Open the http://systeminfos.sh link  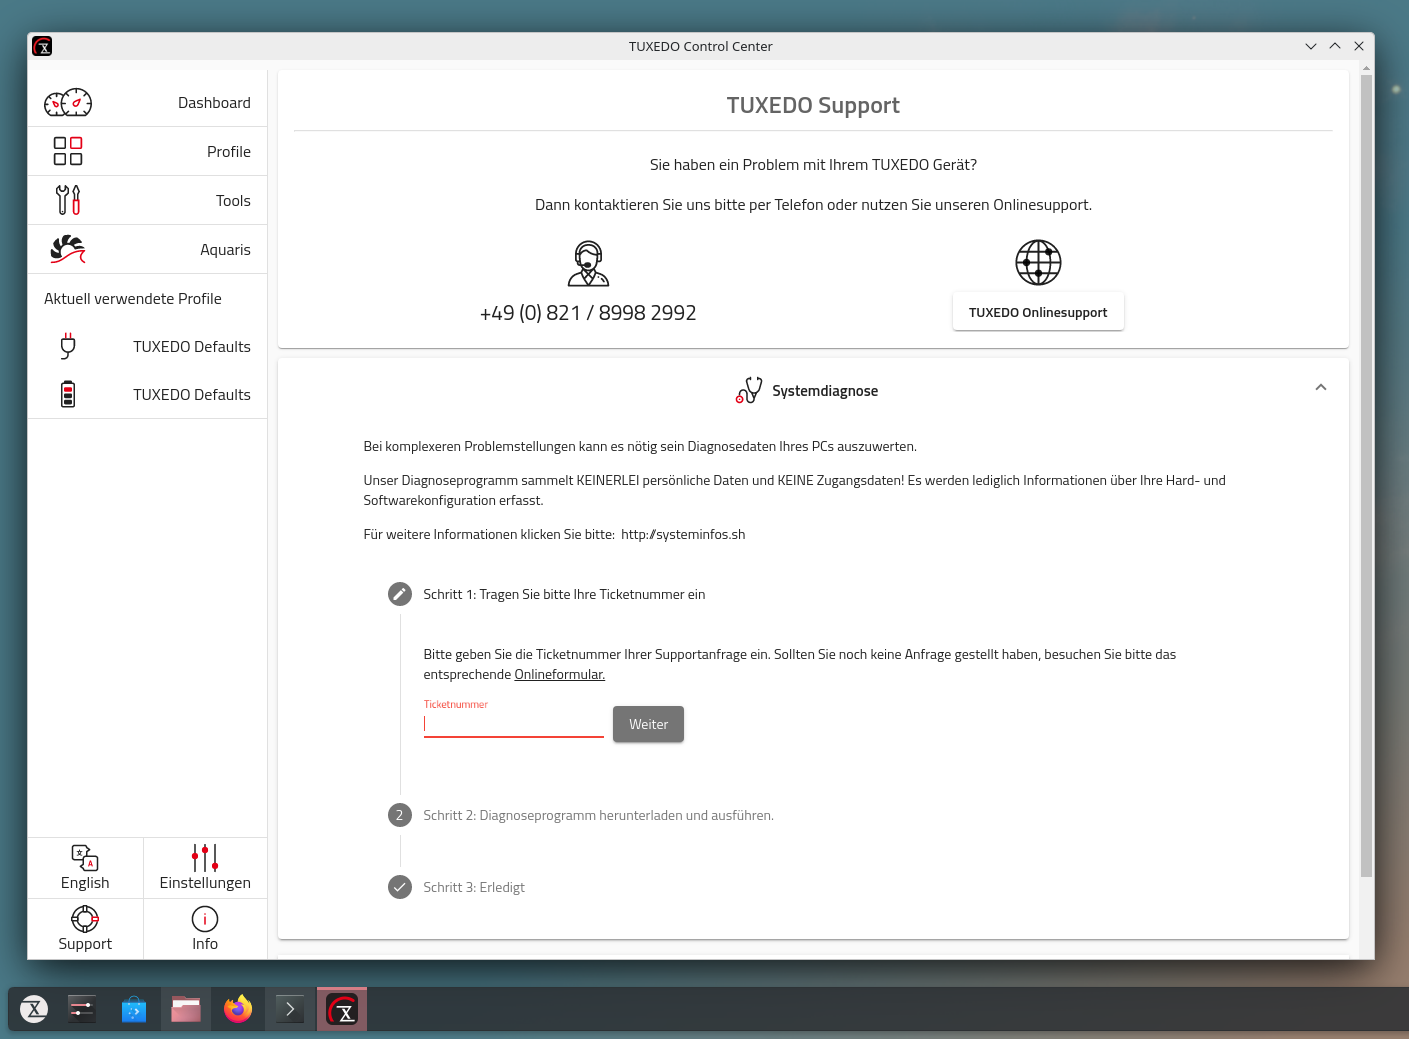coord(683,534)
